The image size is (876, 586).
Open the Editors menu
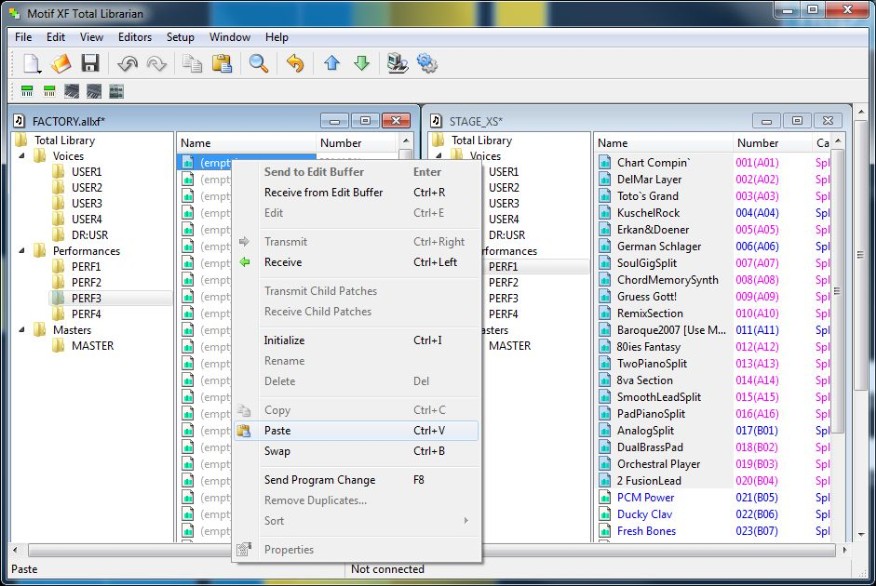pyautogui.click(x=135, y=37)
